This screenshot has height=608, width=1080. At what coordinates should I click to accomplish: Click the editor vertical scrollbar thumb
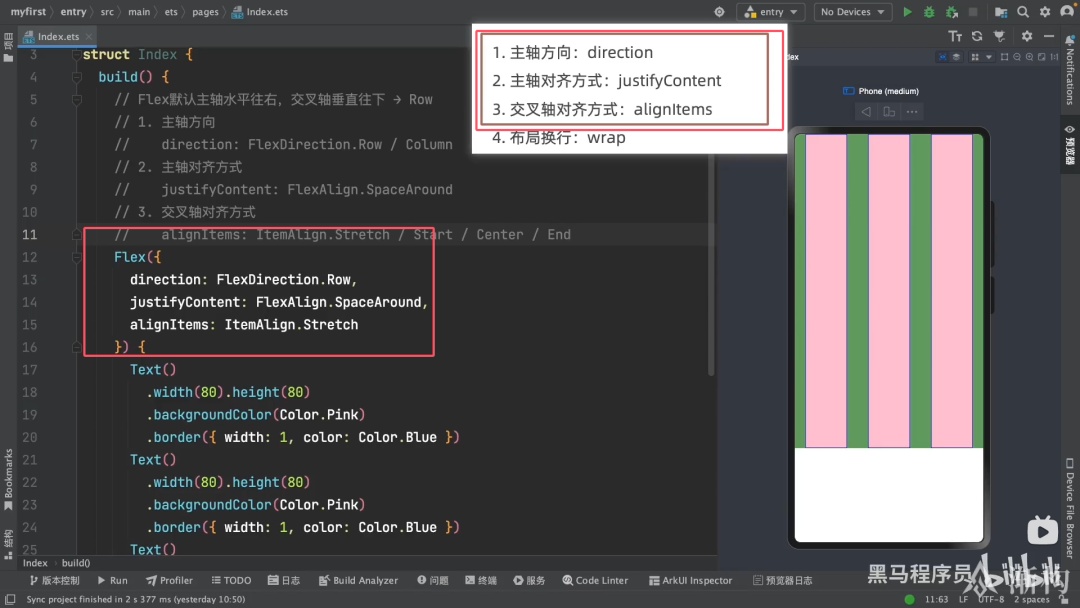pos(712,265)
